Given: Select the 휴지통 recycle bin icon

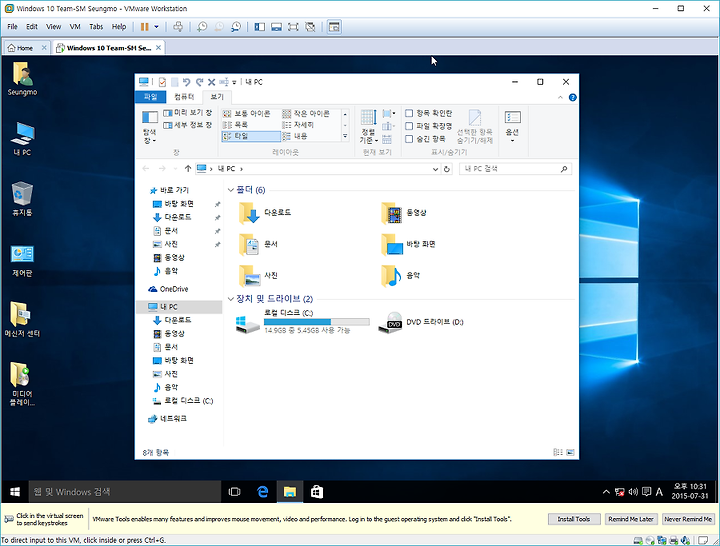Looking at the screenshot, I should pos(22,199).
